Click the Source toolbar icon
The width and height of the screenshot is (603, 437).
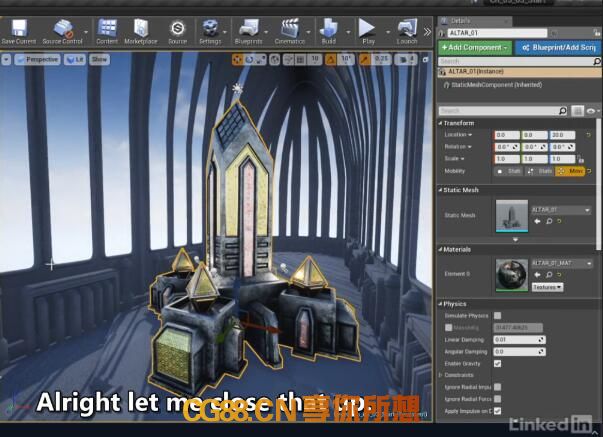pos(177,32)
